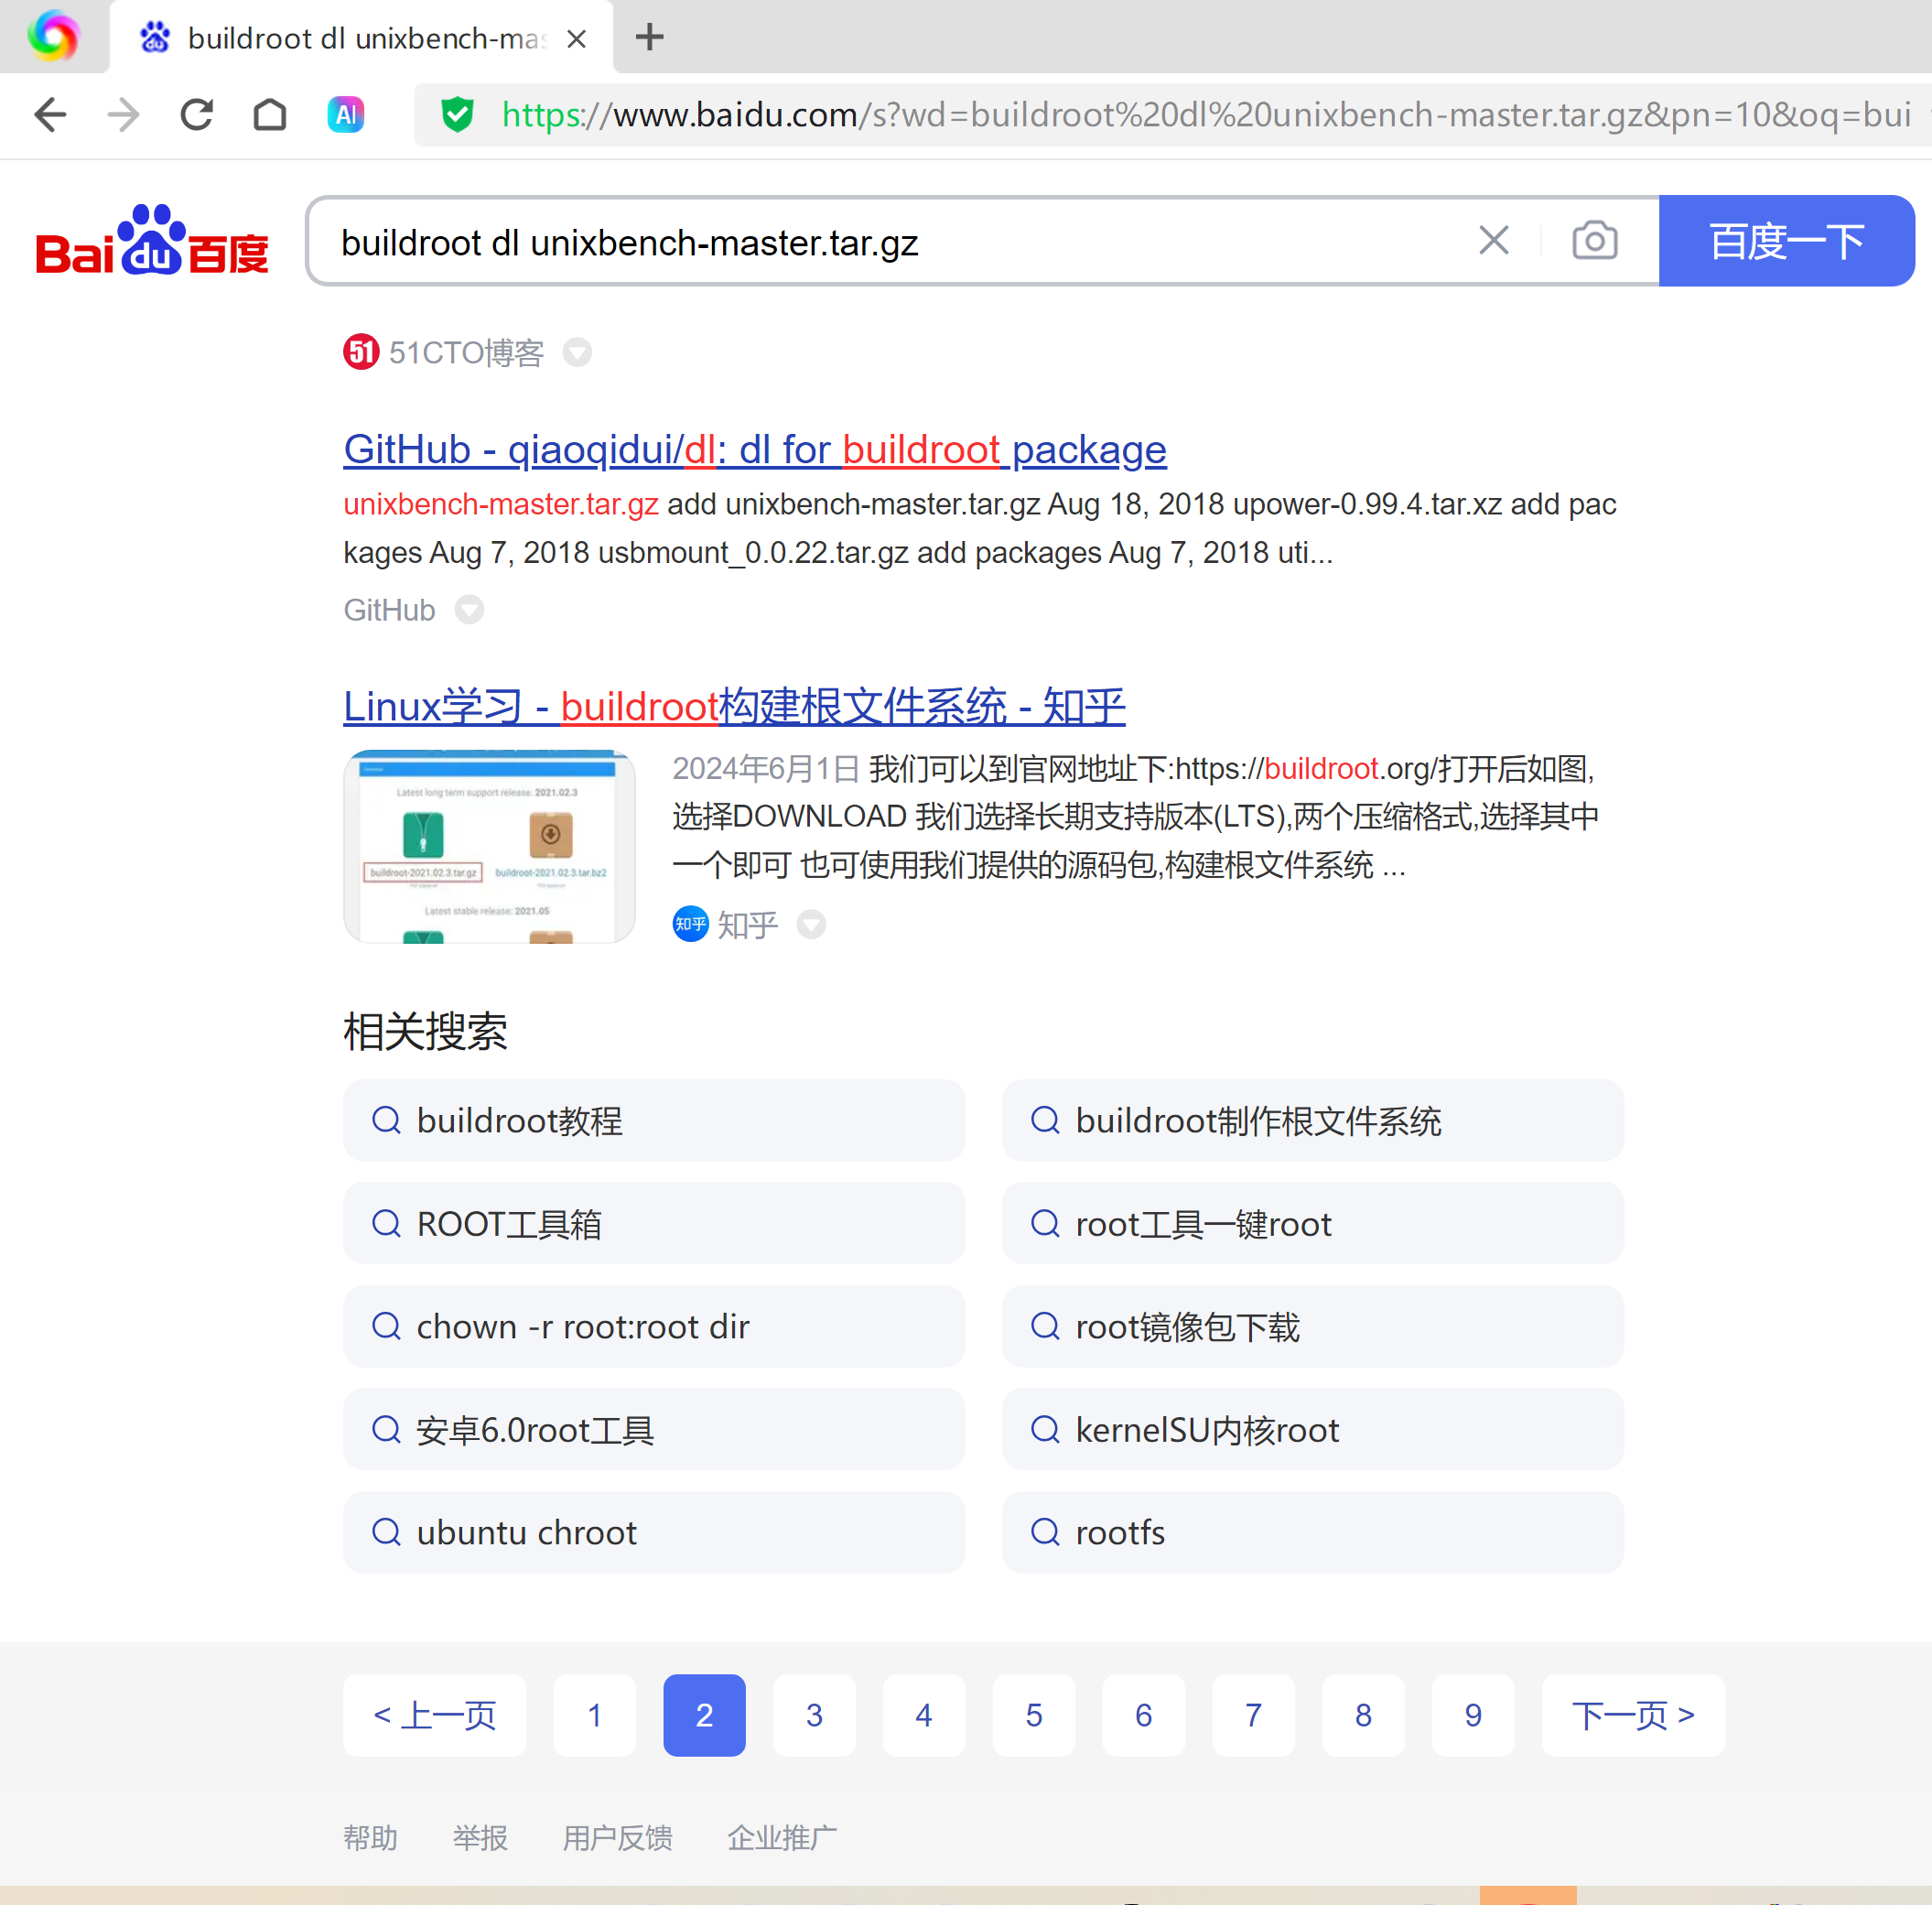The height and width of the screenshot is (1905, 1932).
Task: Click in the Baidu search input field
Action: click(x=880, y=243)
